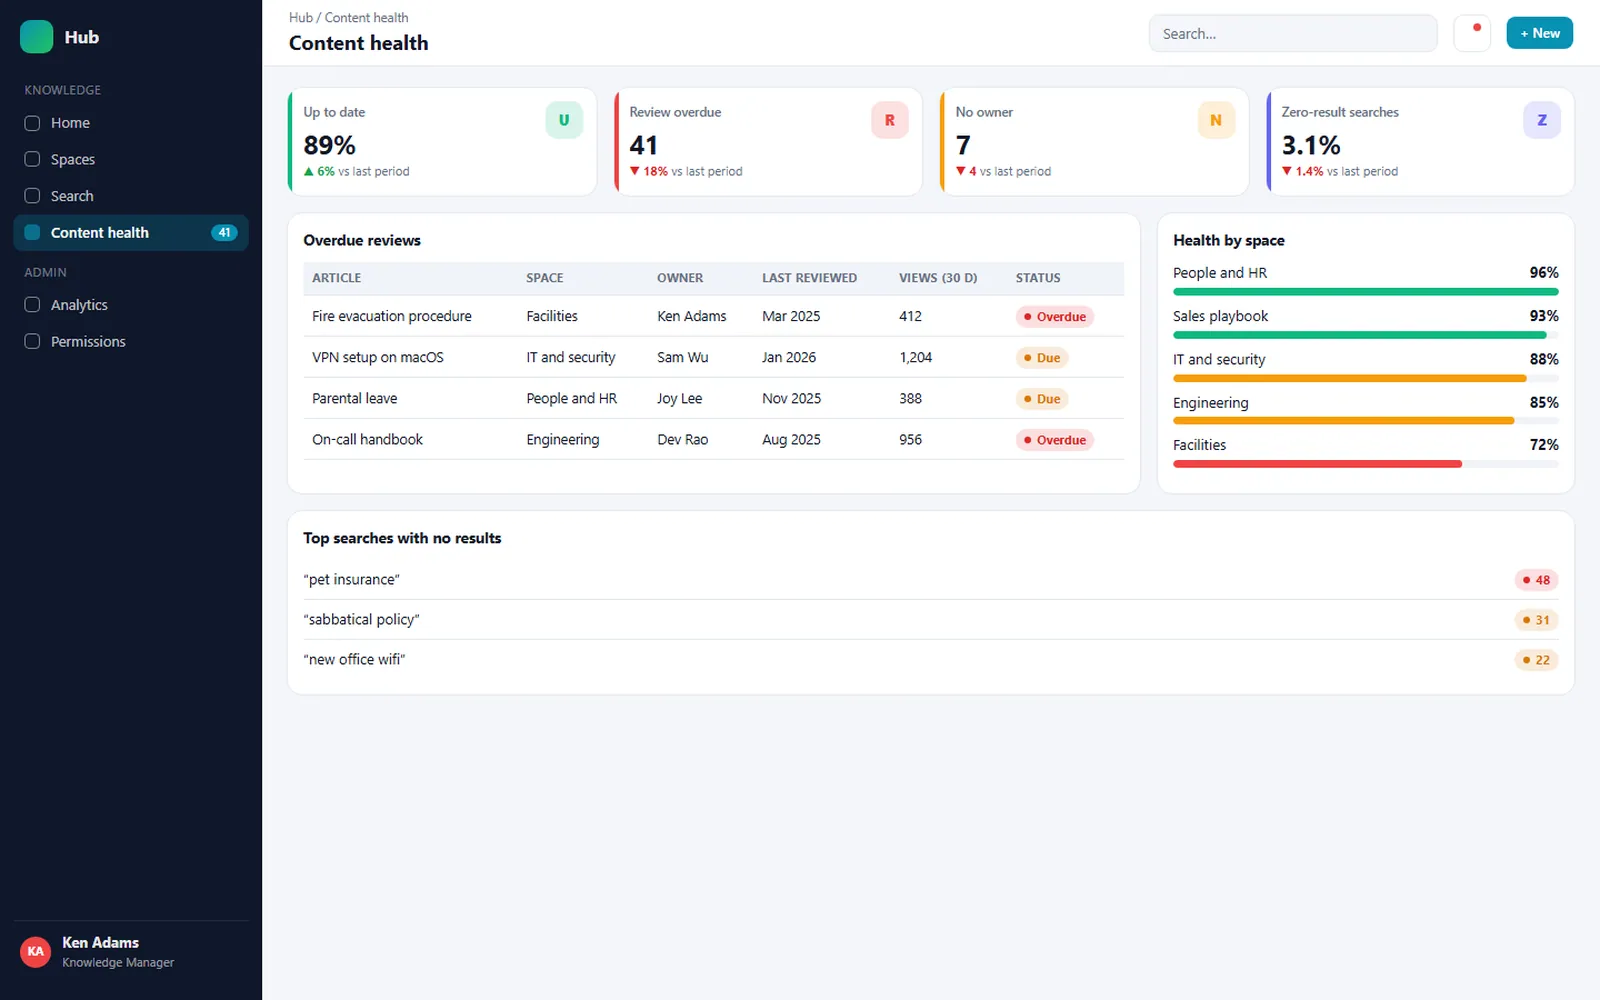The image size is (1600, 1000).
Task: Open Analytics under Admin
Action: (131, 305)
